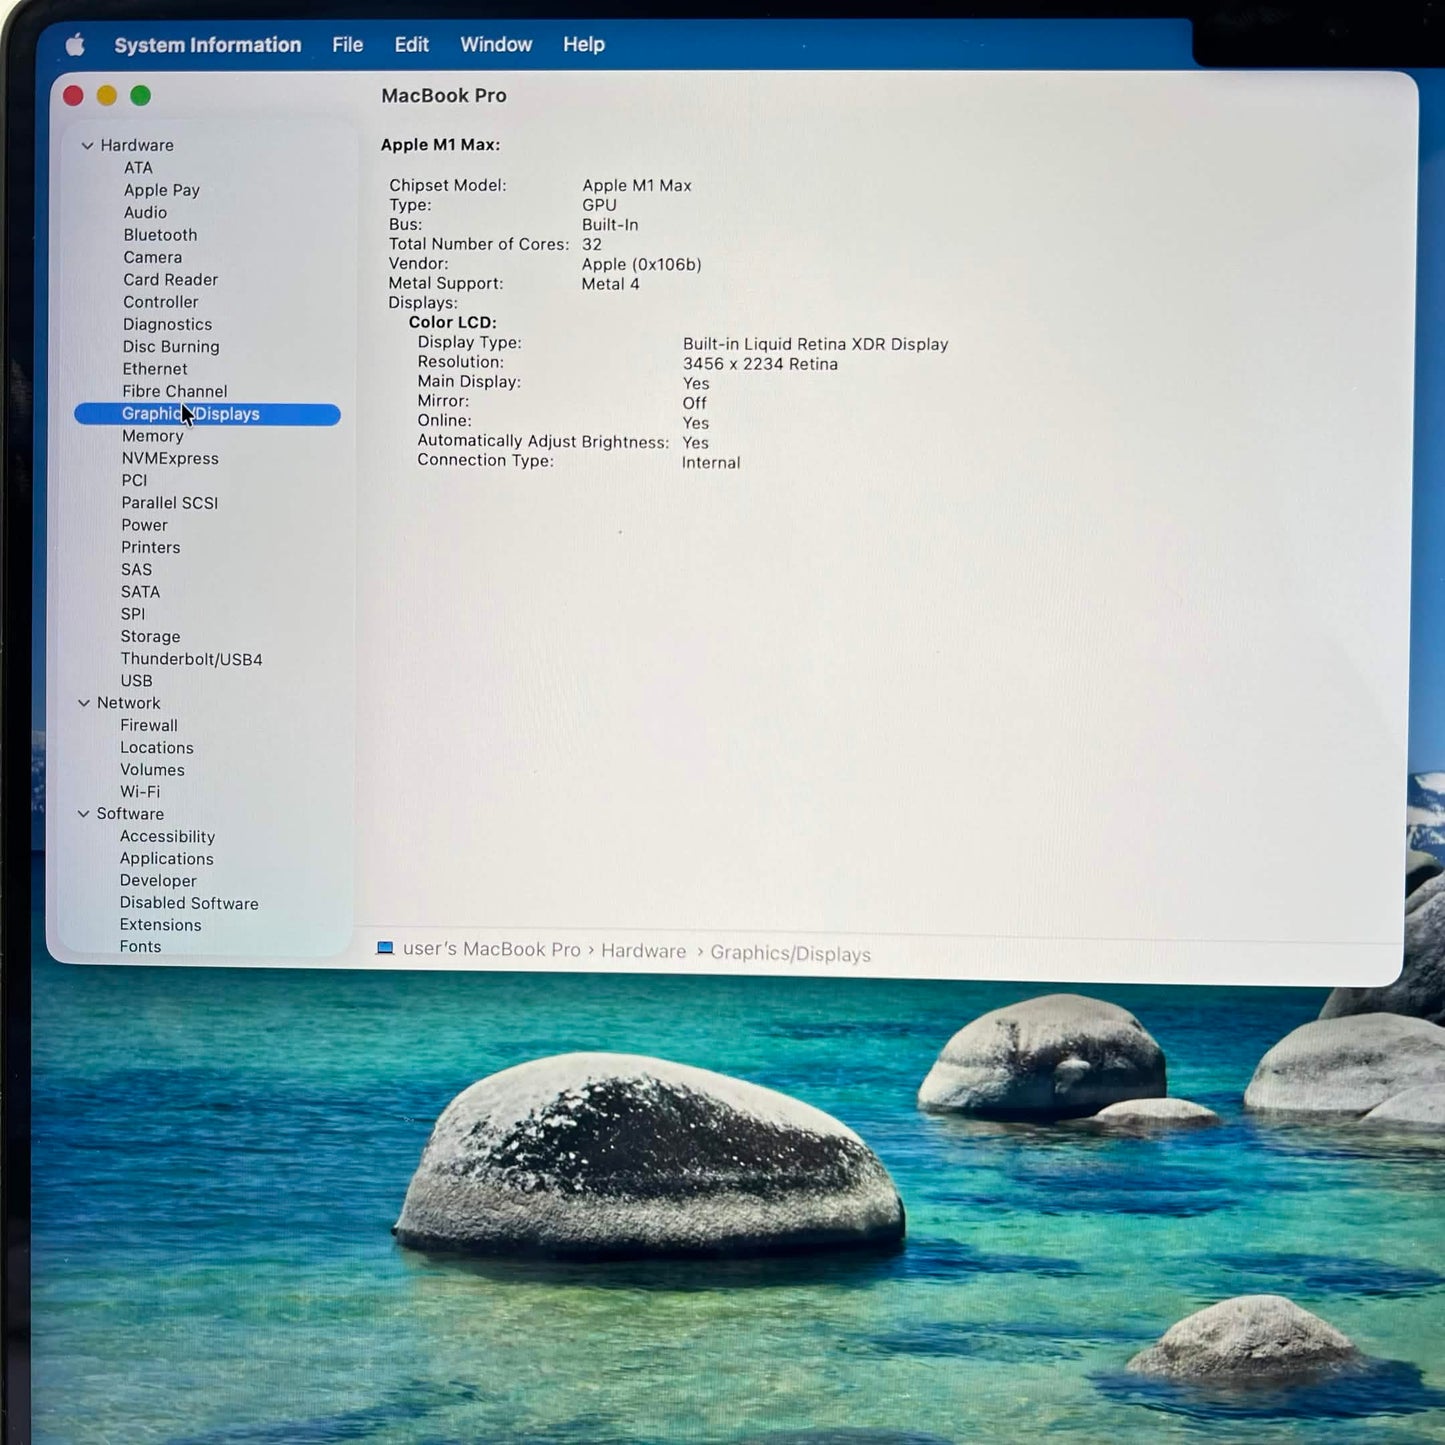Click the MacBook Pro window title

[x=444, y=96]
